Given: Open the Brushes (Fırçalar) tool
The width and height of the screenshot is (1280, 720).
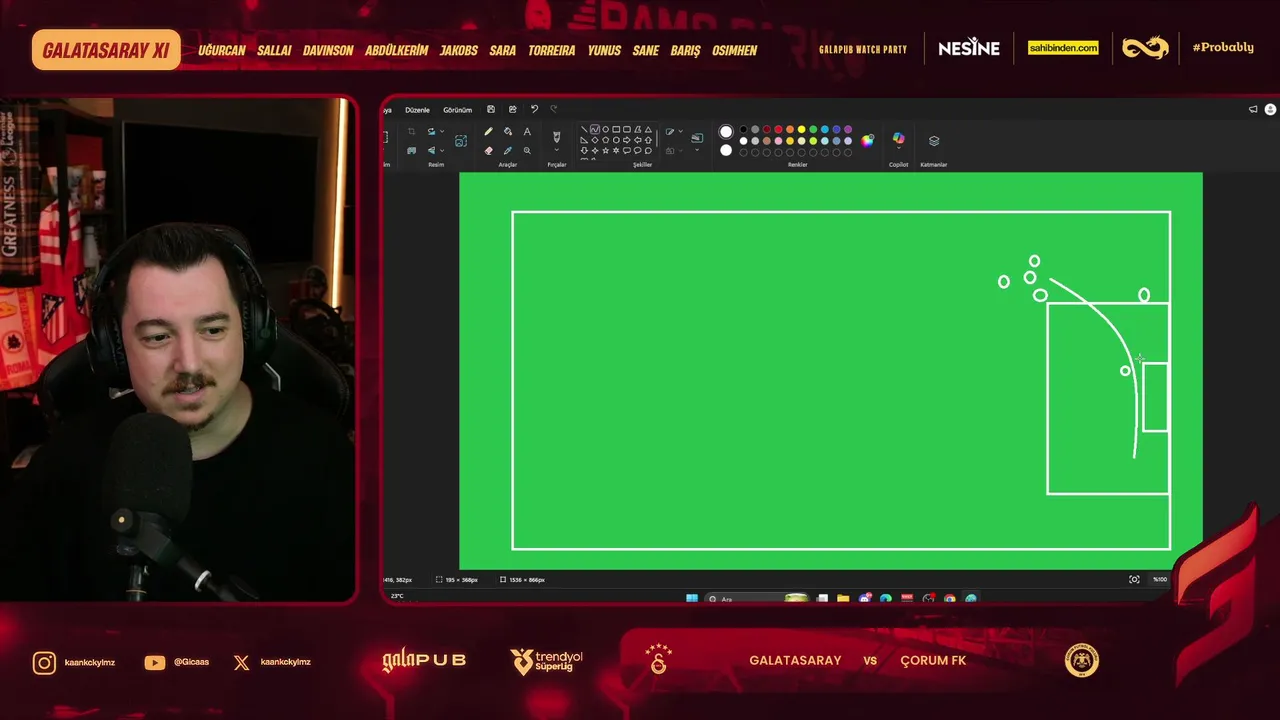Looking at the screenshot, I should 557,136.
